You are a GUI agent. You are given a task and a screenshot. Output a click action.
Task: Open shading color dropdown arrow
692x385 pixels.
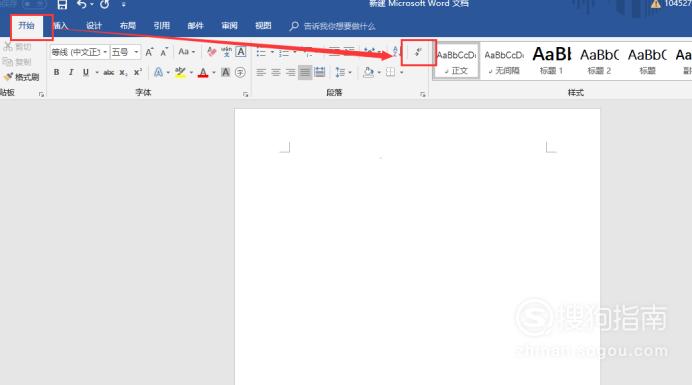[x=379, y=72]
